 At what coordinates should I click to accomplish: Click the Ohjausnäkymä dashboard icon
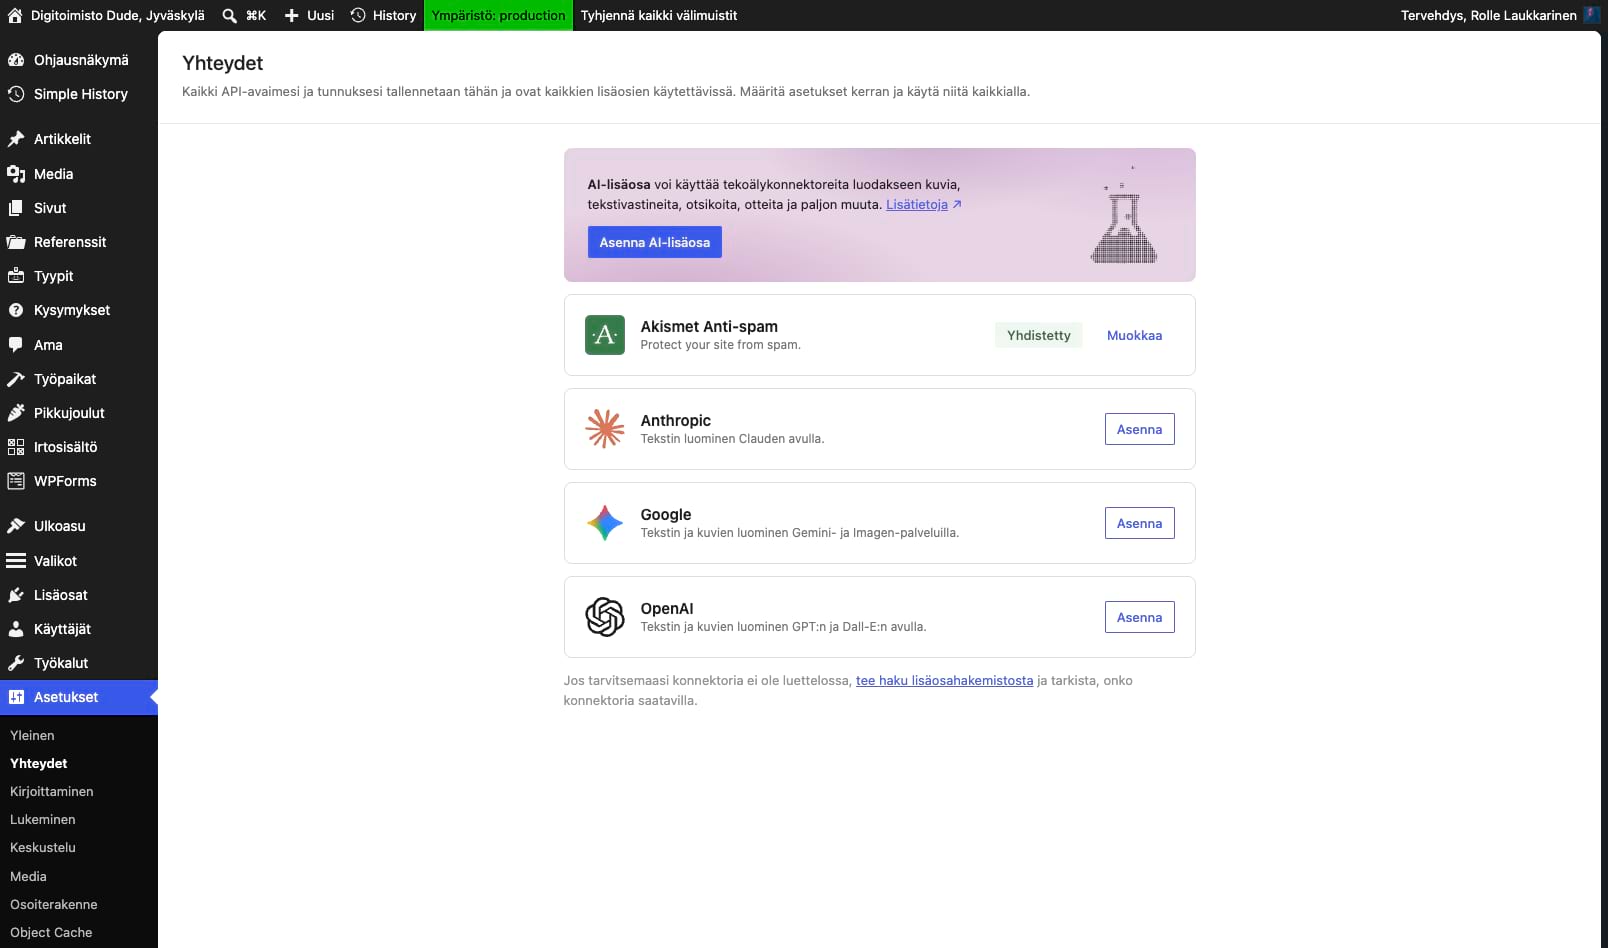(16, 60)
